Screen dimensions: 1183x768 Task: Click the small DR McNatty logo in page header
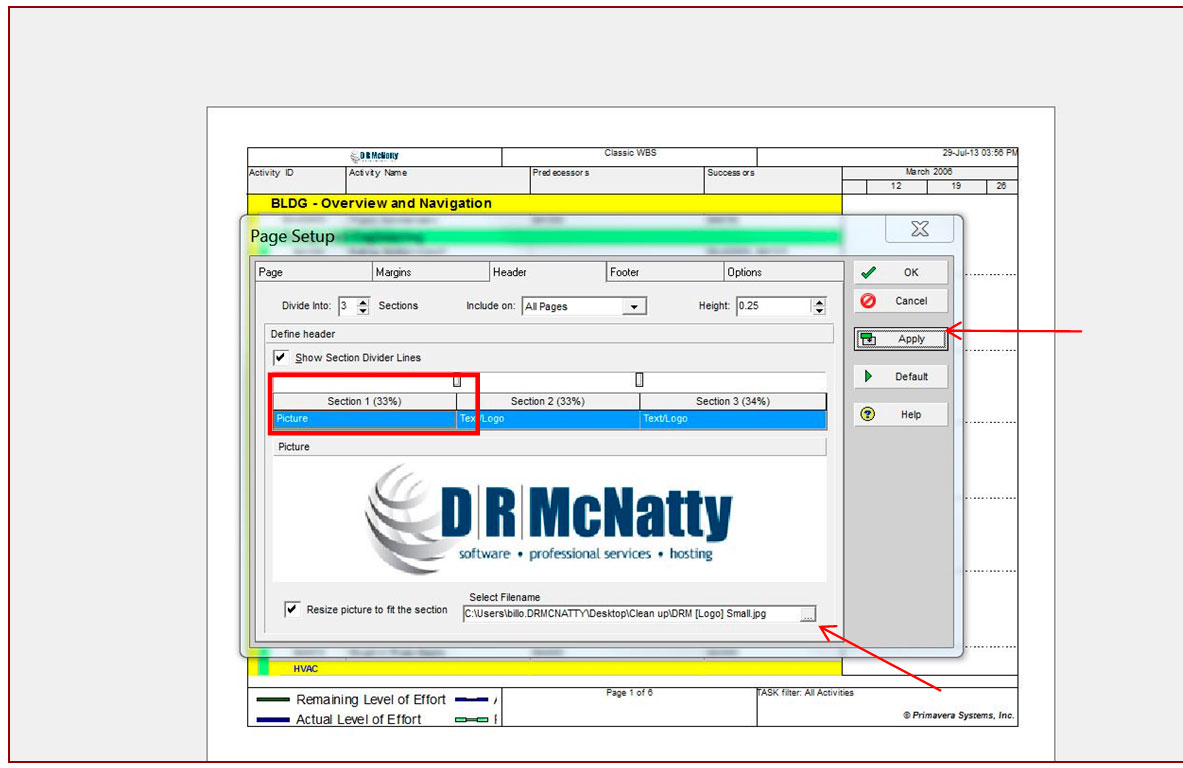tap(374, 156)
